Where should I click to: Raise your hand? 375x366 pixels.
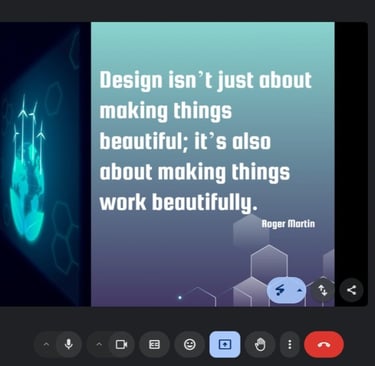point(260,344)
